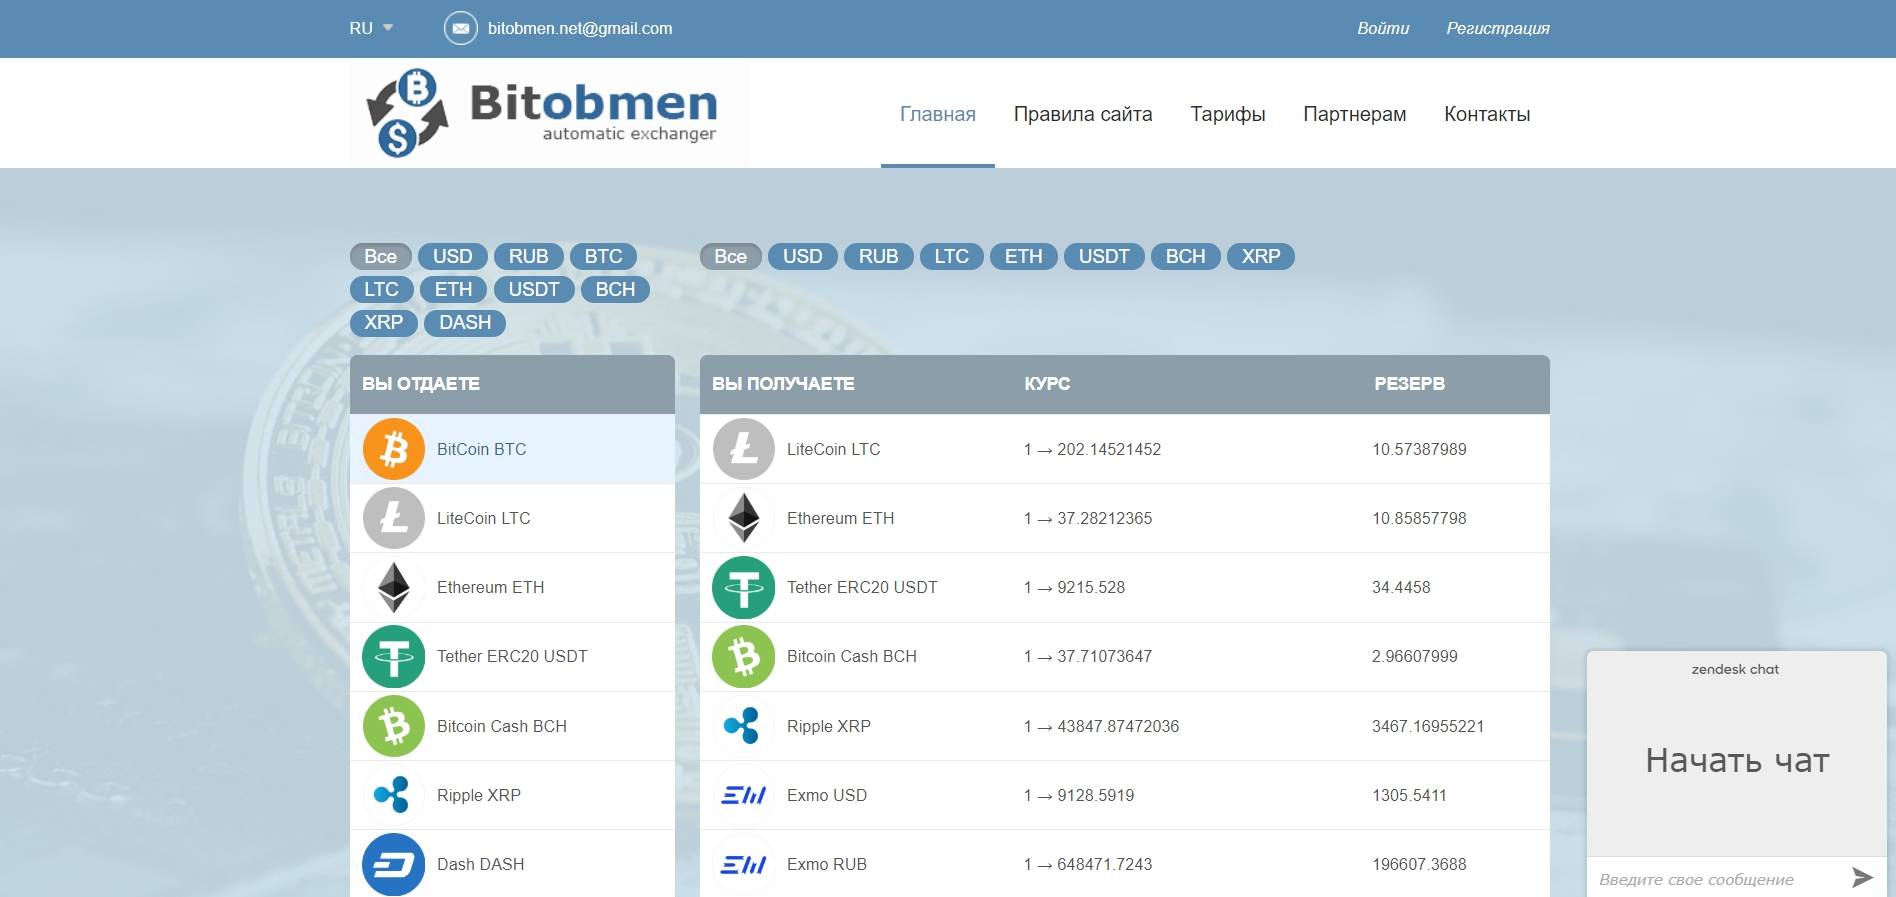Click reserve value 3467.16955221
1896x897 pixels.
click(1428, 726)
